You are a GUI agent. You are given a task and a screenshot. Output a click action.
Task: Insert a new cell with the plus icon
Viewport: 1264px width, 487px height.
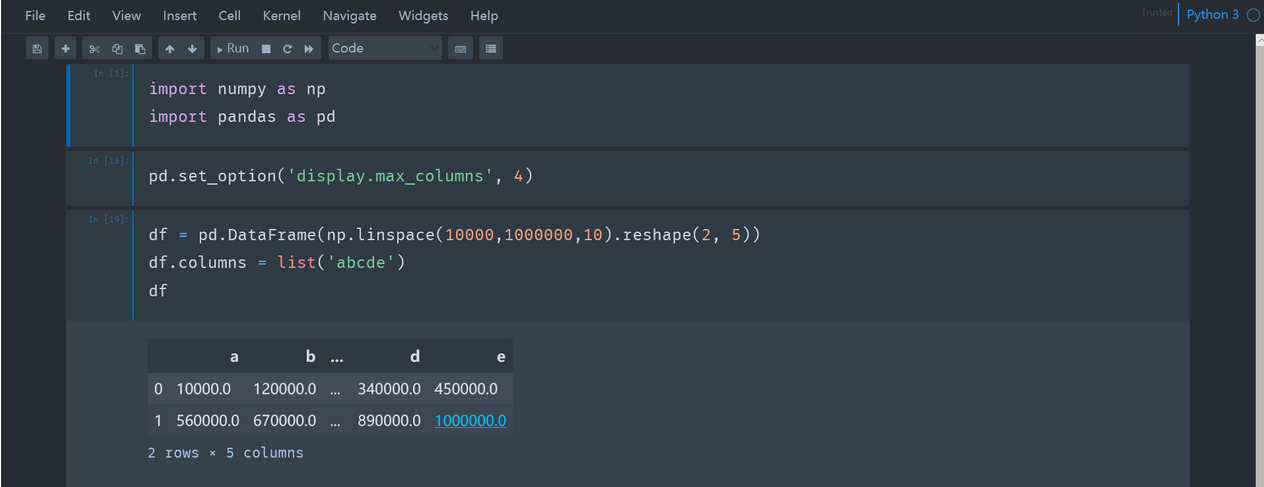click(x=65, y=48)
